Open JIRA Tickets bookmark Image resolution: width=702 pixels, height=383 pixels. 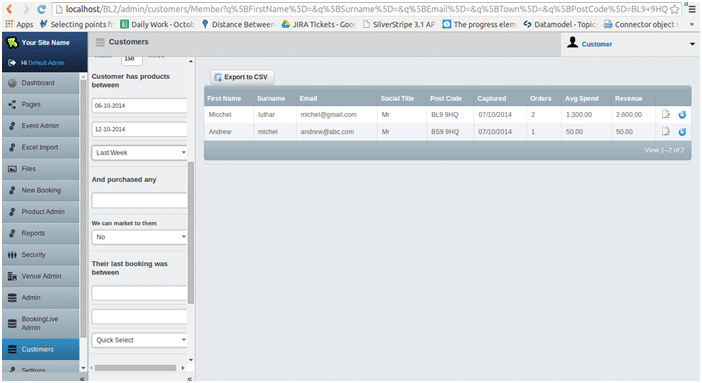point(318,24)
